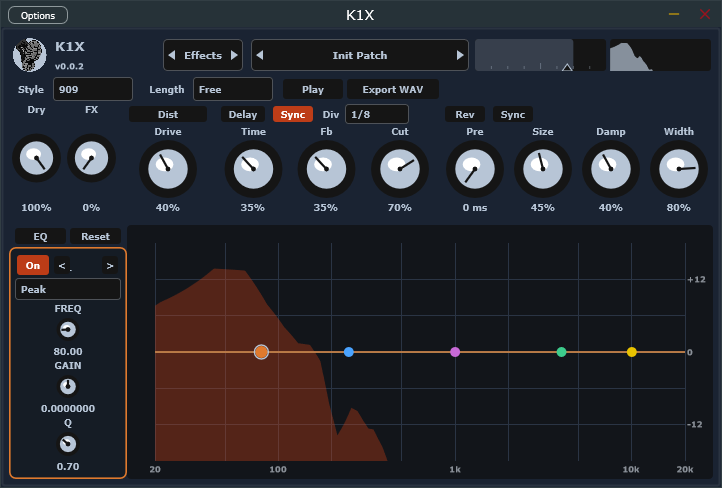The height and width of the screenshot is (488, 722).
Task: Click the Fb feedback knob
Action: [x=326, y=169]
